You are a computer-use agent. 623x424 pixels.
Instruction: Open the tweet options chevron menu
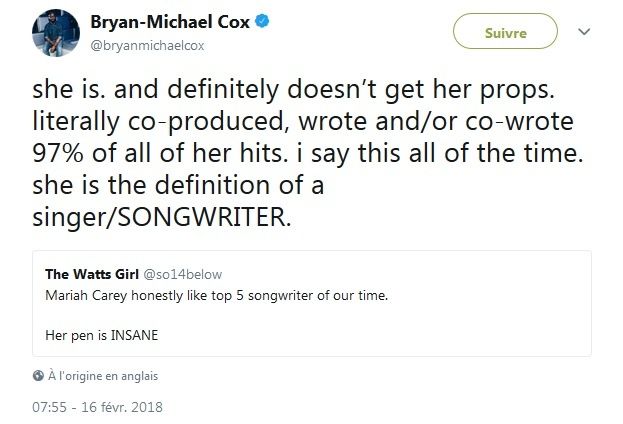(x=584, y=33)
